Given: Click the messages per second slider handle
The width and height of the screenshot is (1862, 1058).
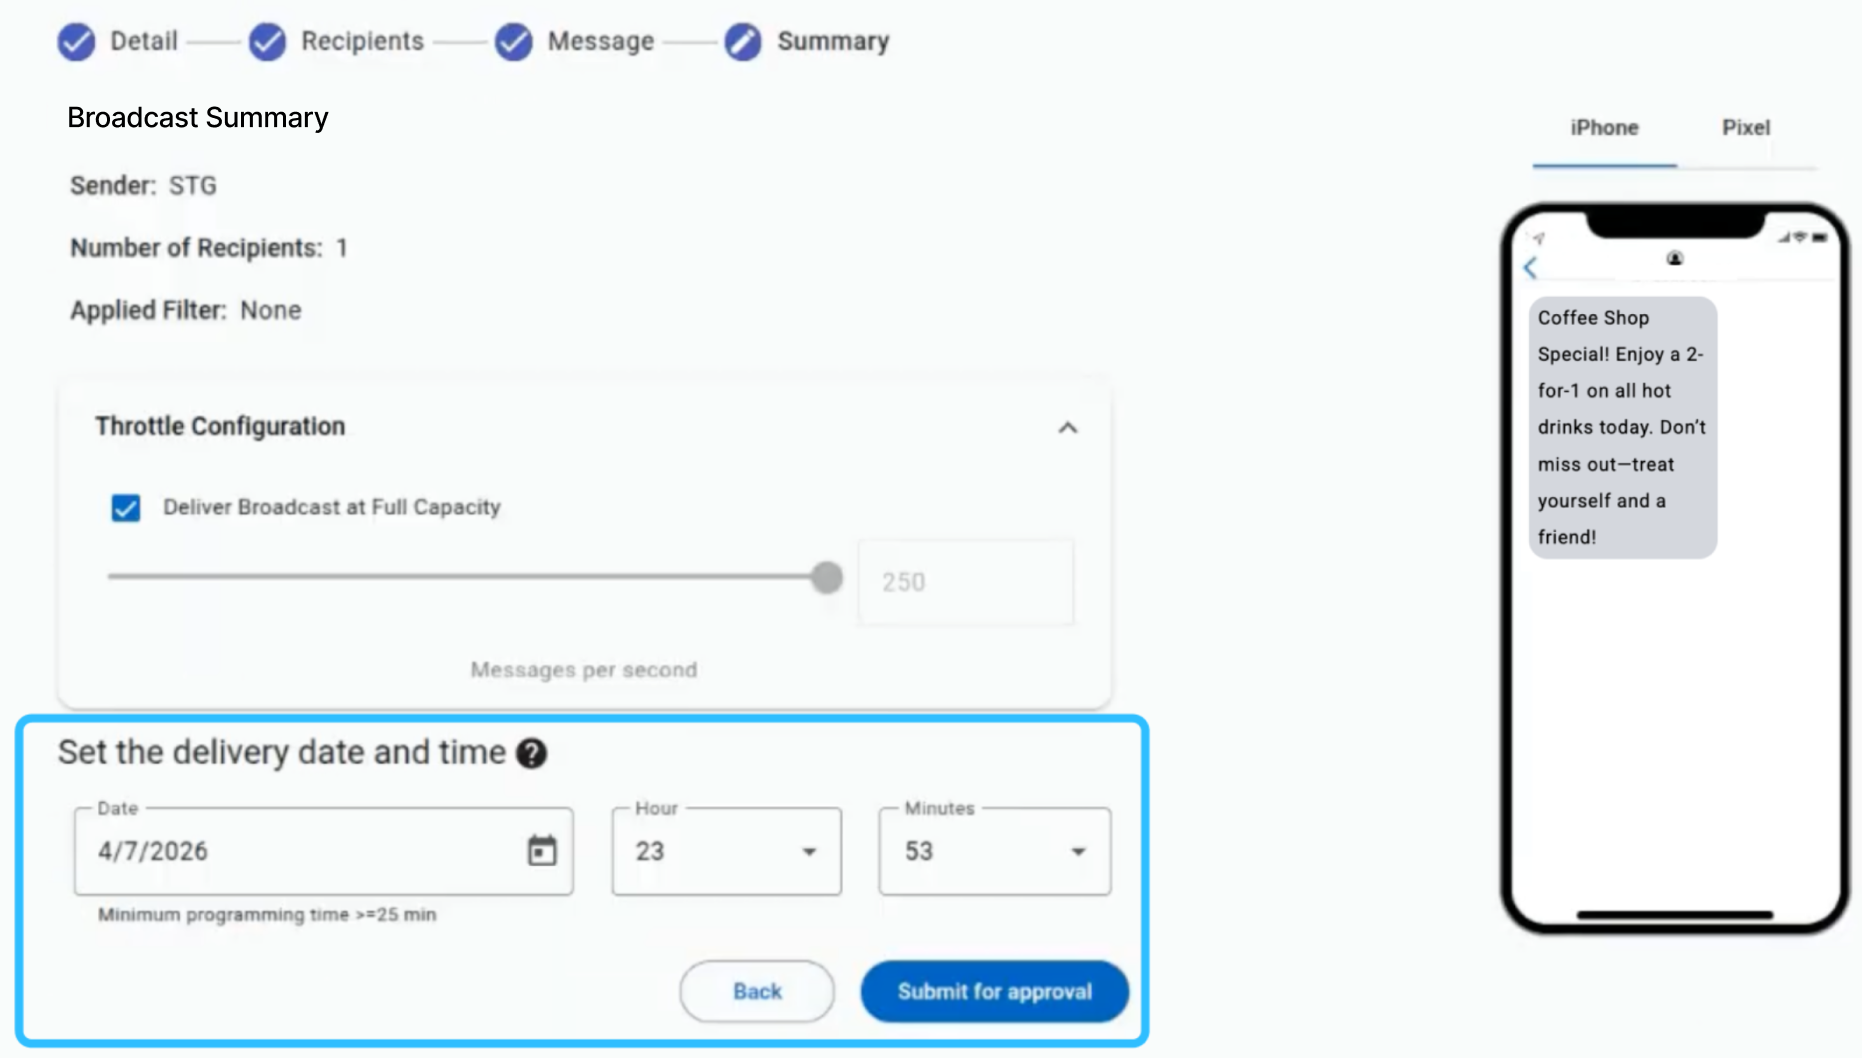Looking at the screenshot, I should pos(827,577).
